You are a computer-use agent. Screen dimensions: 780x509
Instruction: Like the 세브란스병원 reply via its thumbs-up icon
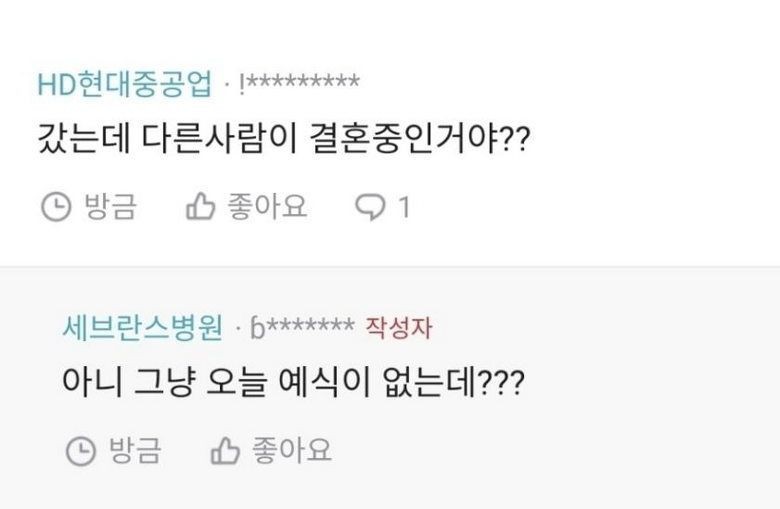[x=226, y=451]
